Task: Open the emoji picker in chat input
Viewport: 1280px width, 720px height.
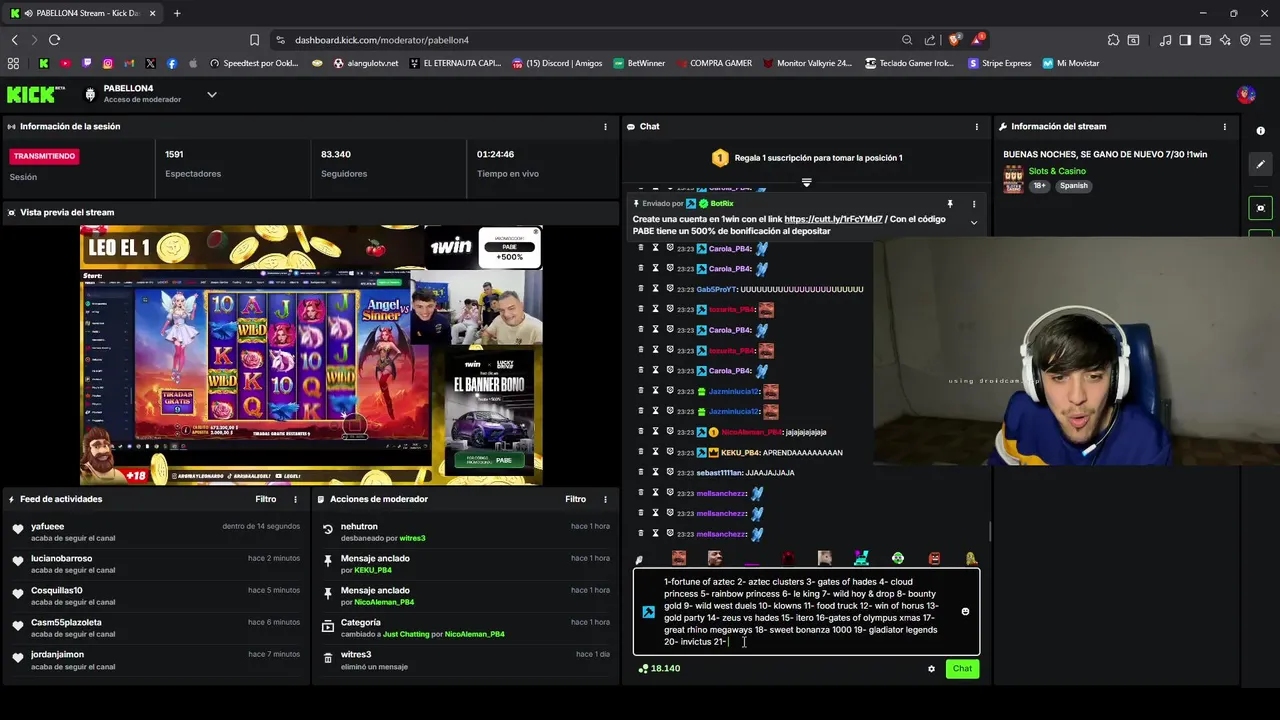Action: [965, 611]
